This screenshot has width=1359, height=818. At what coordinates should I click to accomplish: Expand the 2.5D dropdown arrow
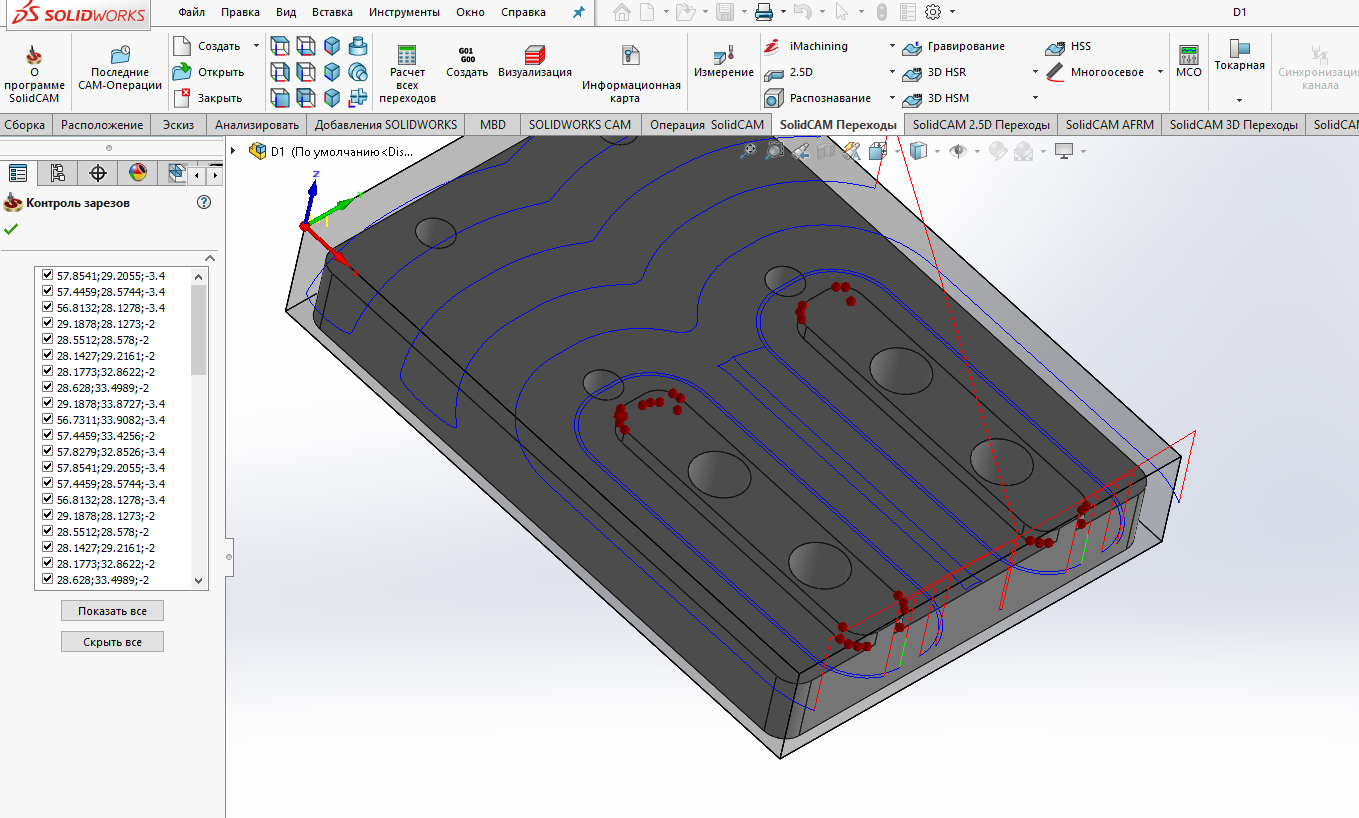(892, 72)
